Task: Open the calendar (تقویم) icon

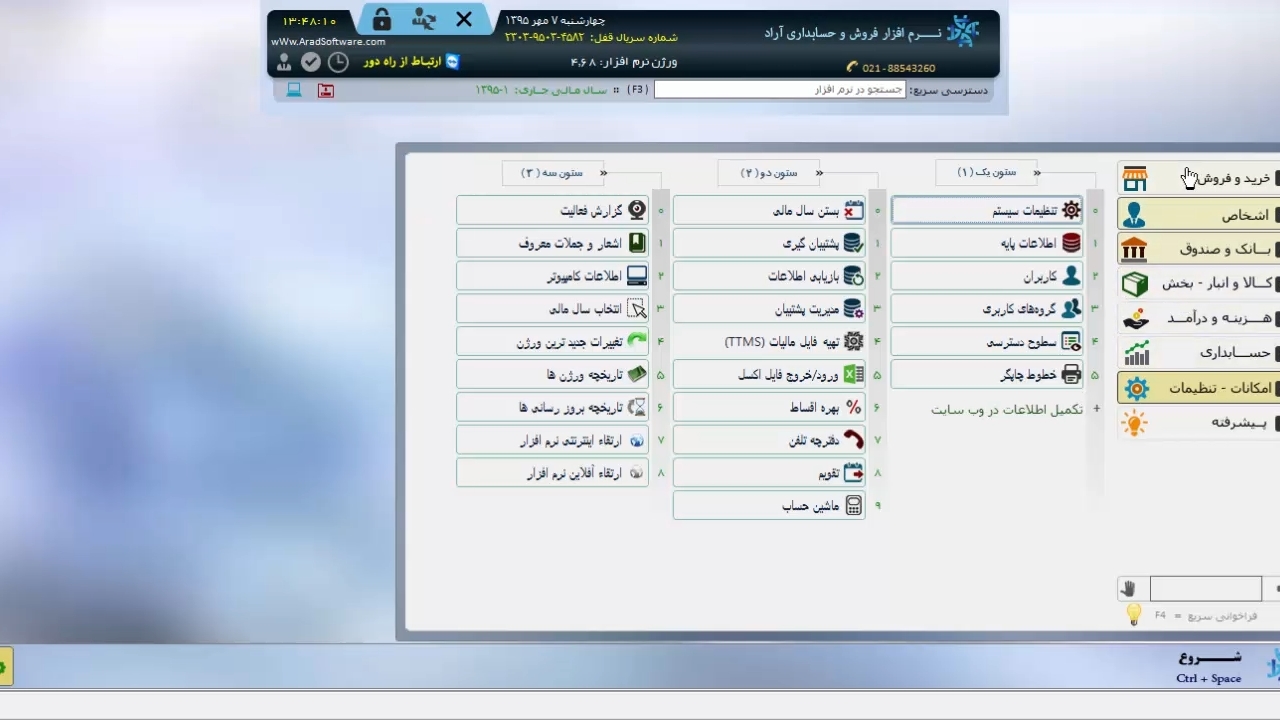Action: tap(853, 473)
